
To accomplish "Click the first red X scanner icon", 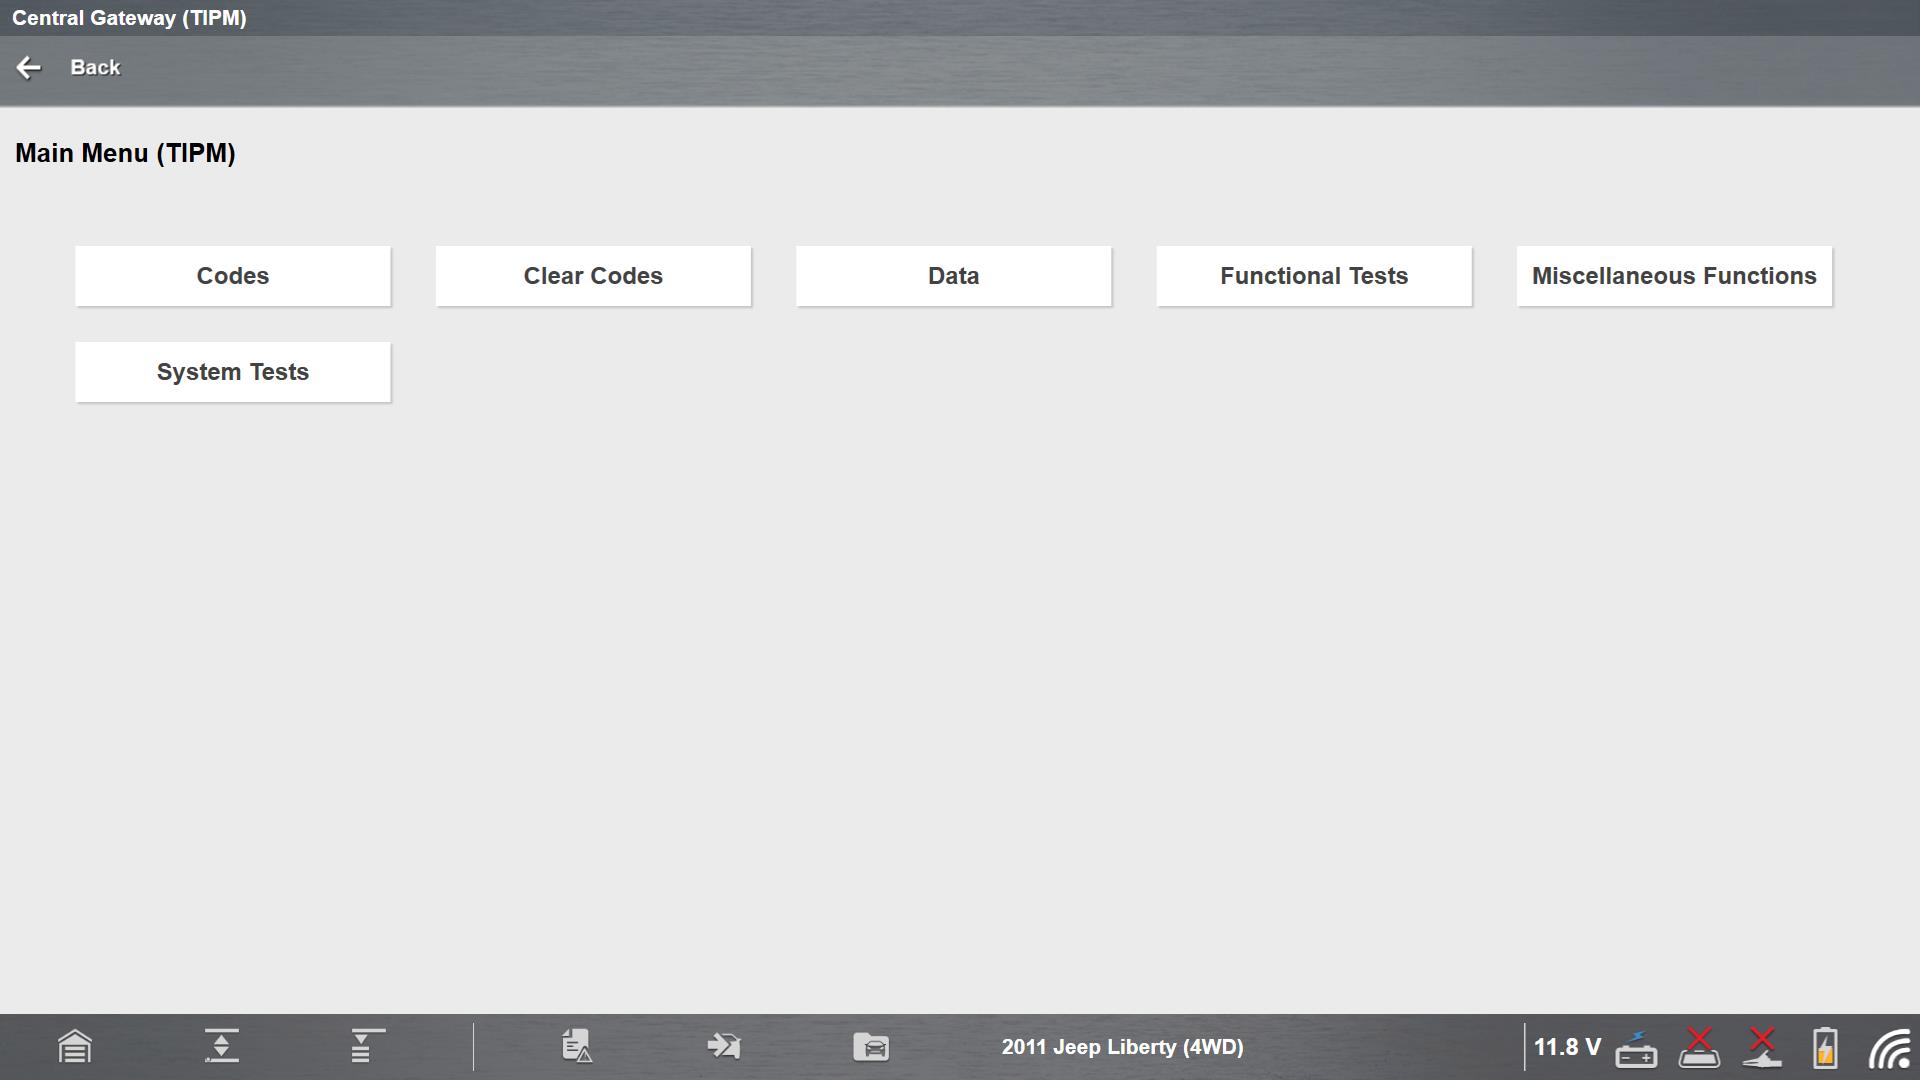I will pyautogui.click(x=1699, y=1047).
